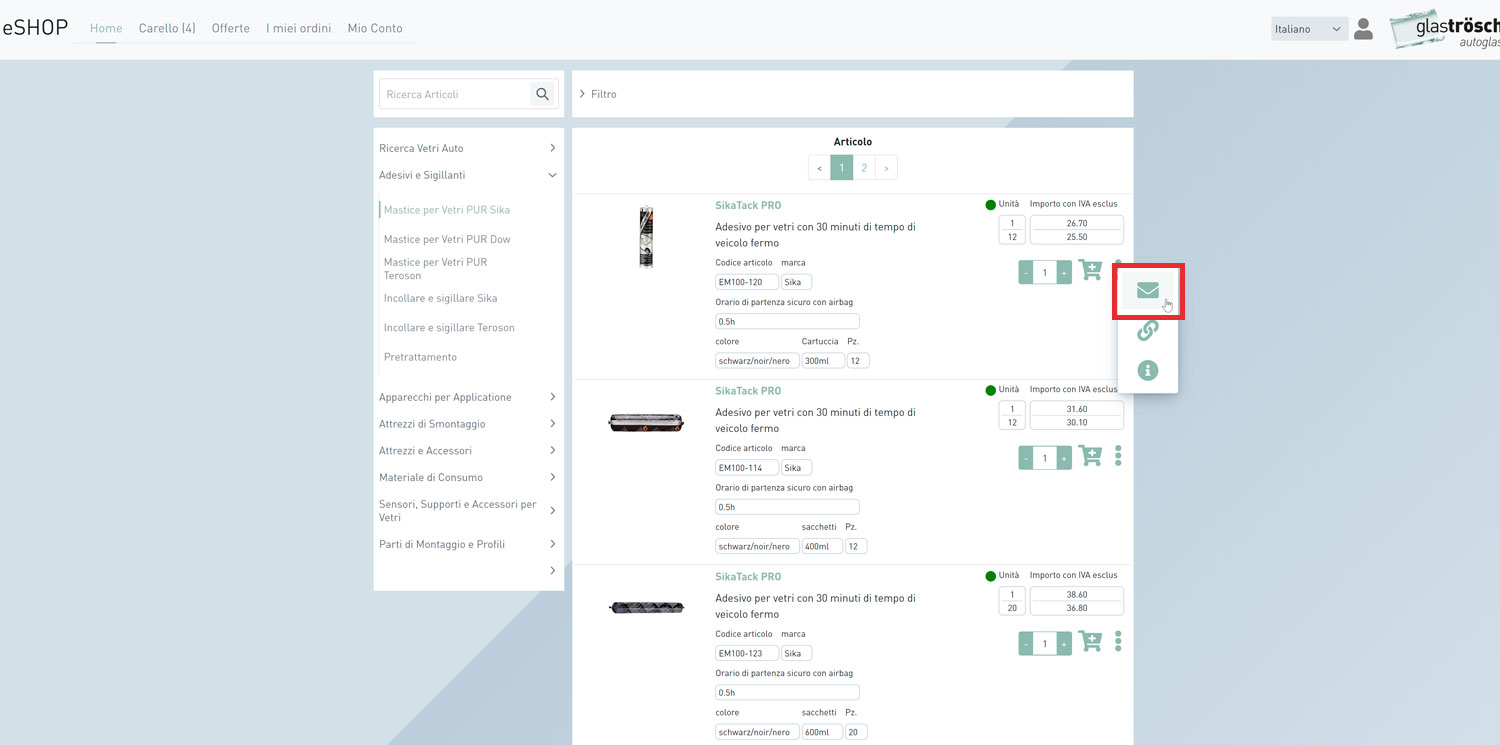Expand Attrezzi di Smontaggio category
The width and height of the screenshot is (1500, 745).
468,424
